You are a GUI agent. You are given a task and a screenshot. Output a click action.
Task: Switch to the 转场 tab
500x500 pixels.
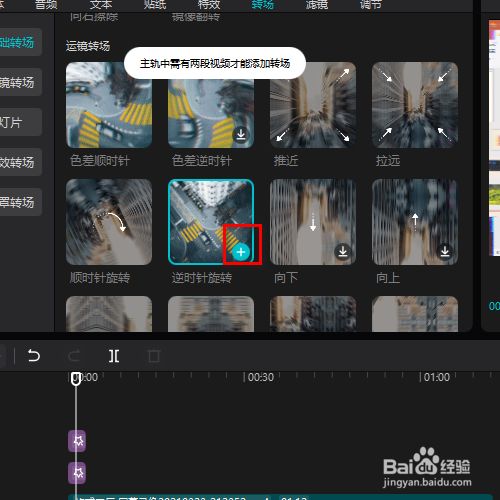tap(263, 5)
